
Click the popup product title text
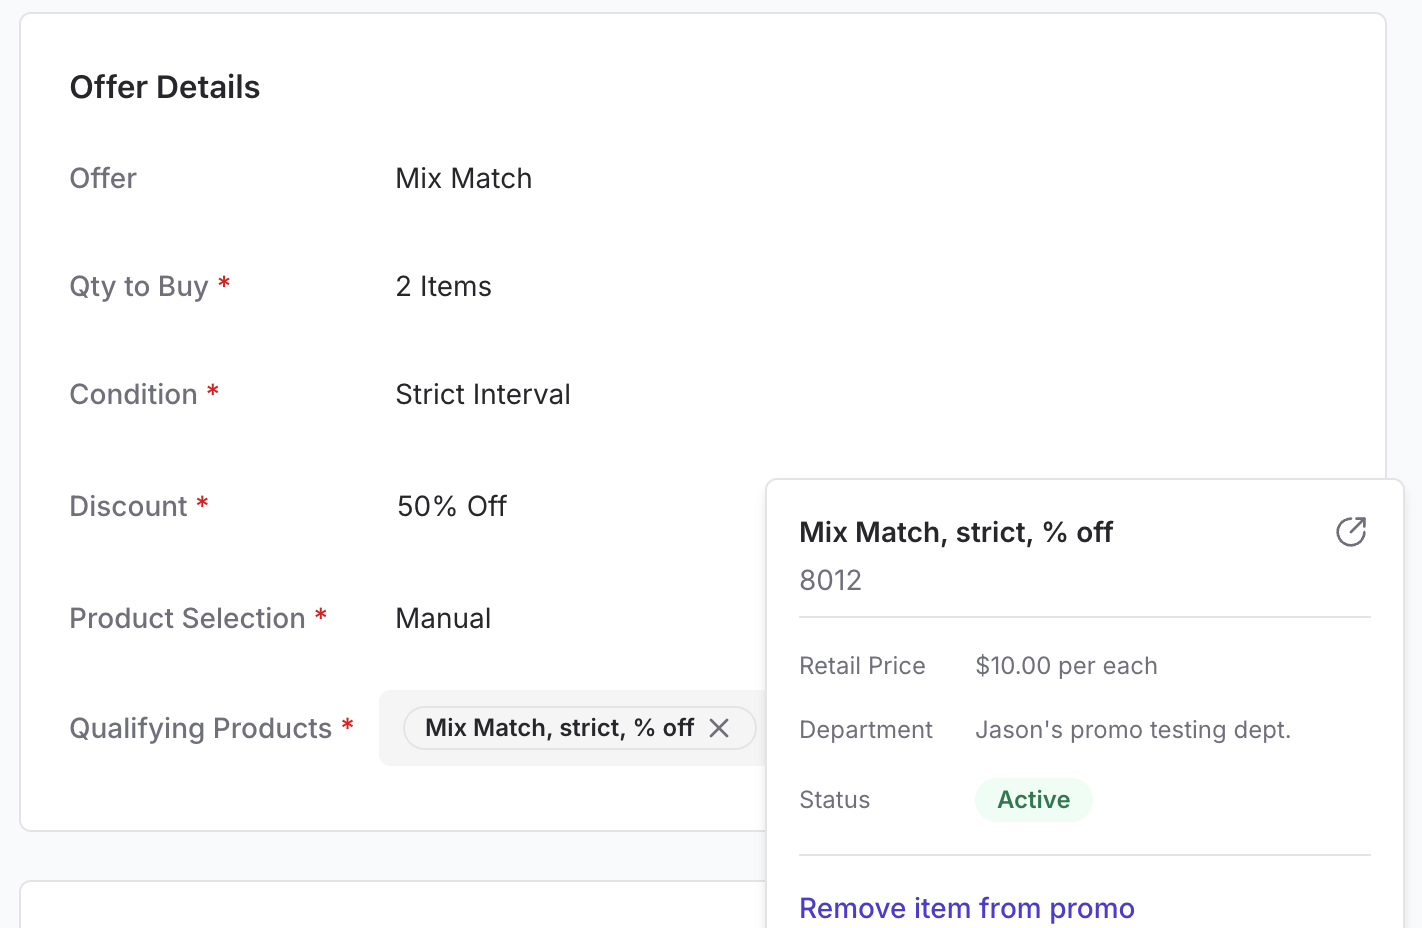tap(955, 533)
